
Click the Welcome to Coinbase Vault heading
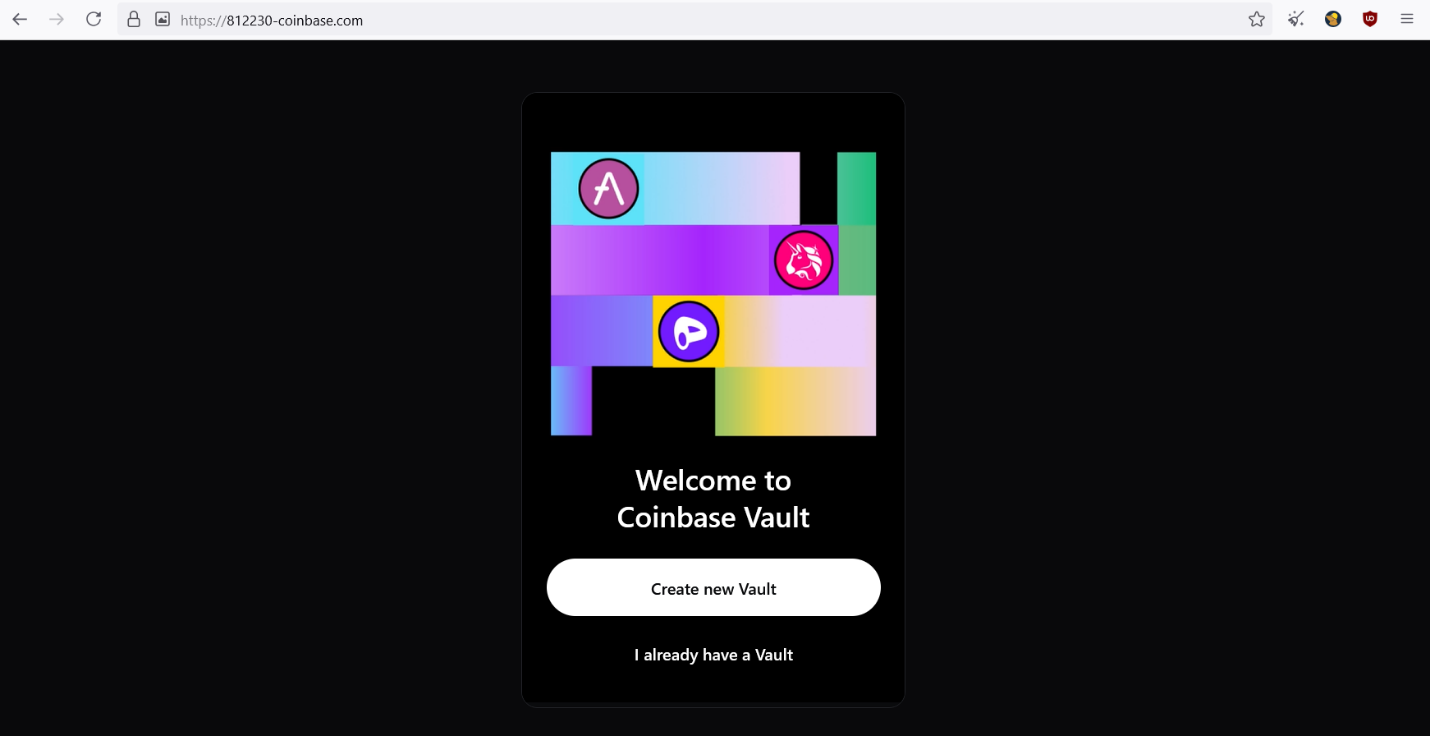coord(714,499)
